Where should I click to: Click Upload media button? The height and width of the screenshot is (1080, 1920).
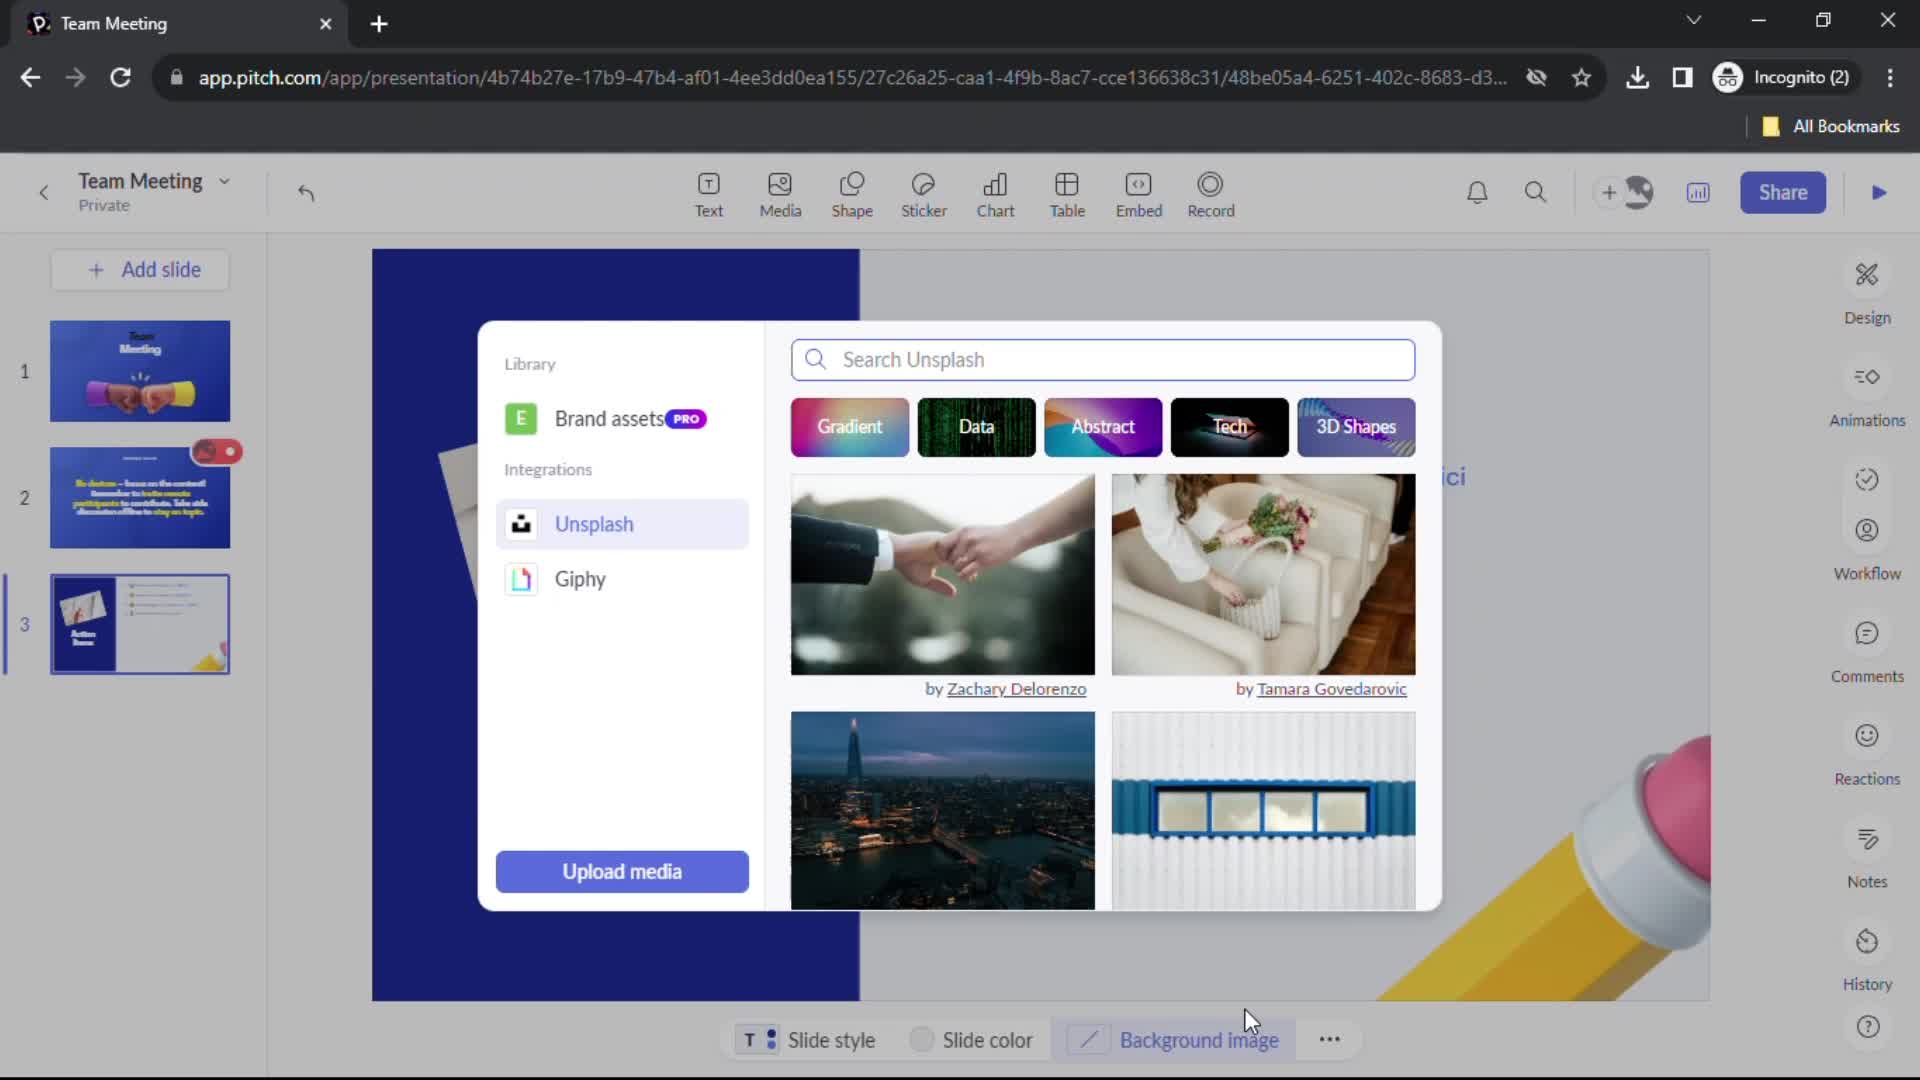[x=621, y=872]
